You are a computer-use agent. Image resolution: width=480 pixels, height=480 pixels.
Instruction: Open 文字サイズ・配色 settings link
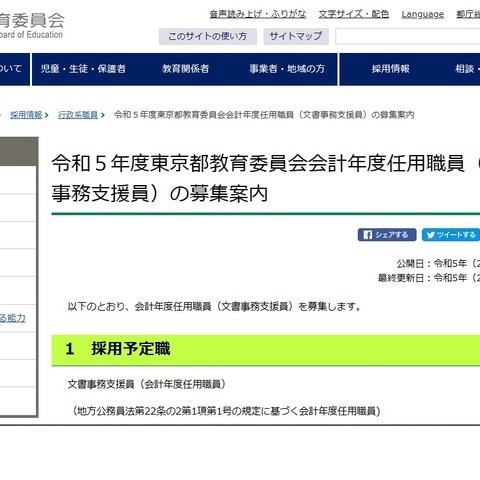(354, 14)
